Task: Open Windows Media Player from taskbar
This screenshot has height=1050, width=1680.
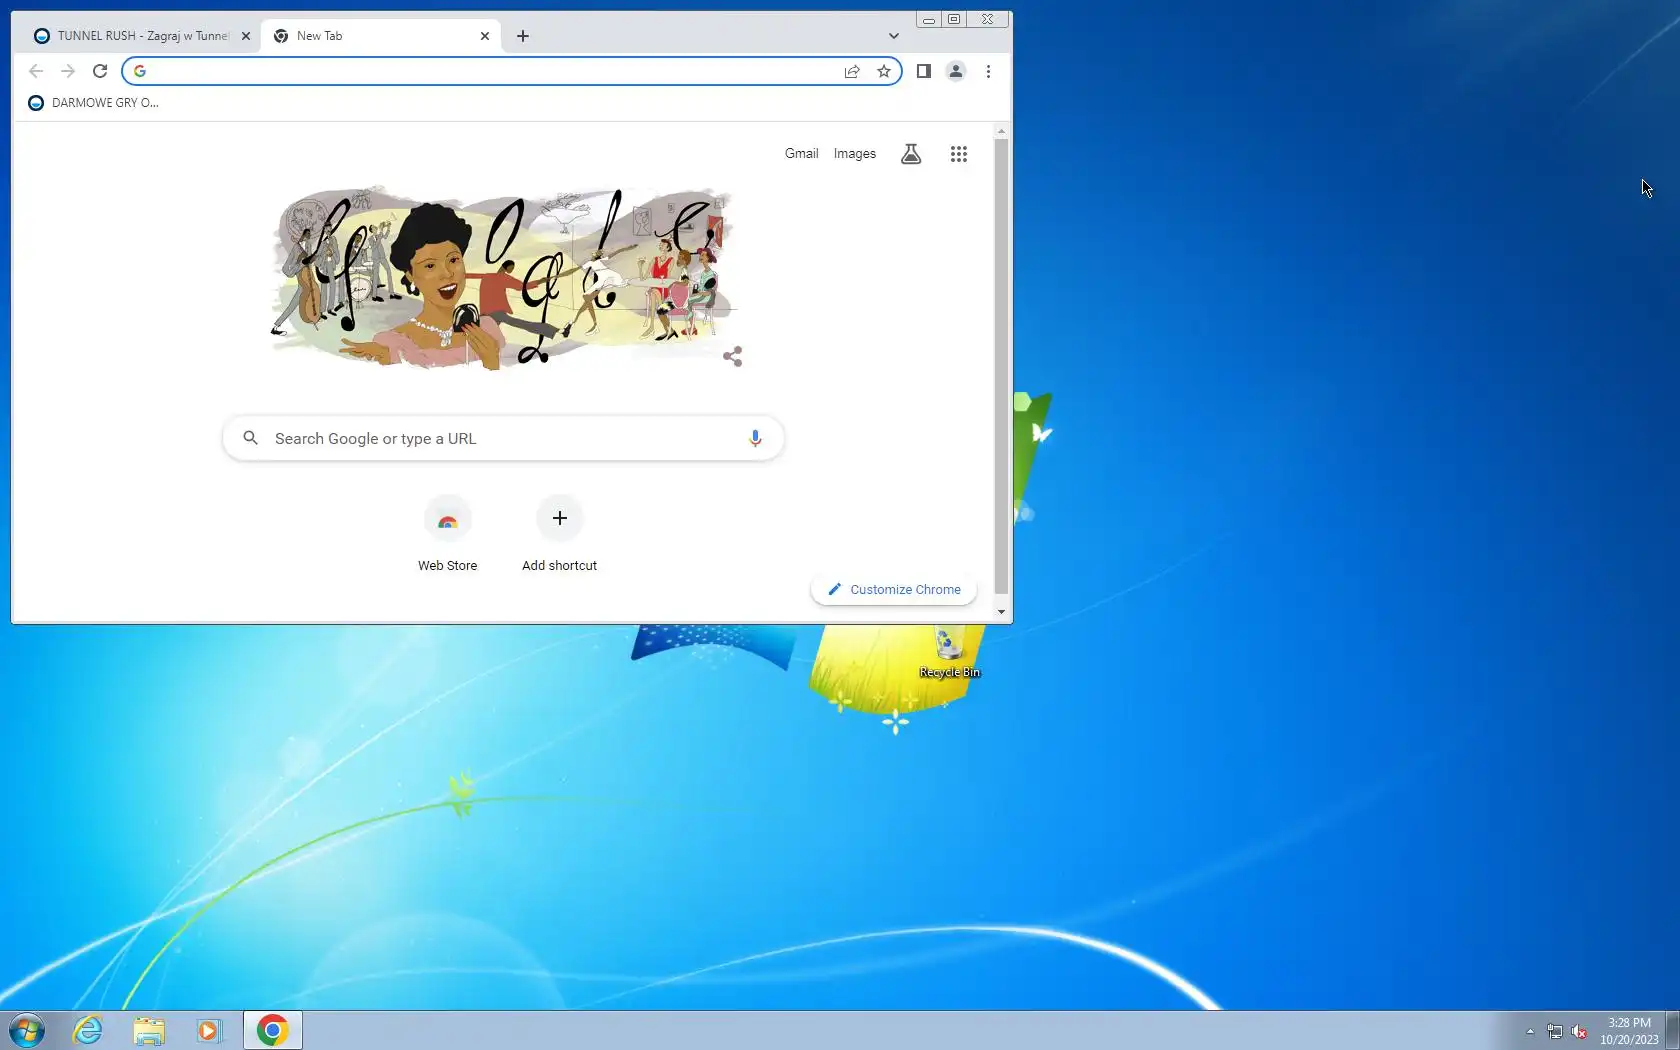Action: pos(209,1031)
